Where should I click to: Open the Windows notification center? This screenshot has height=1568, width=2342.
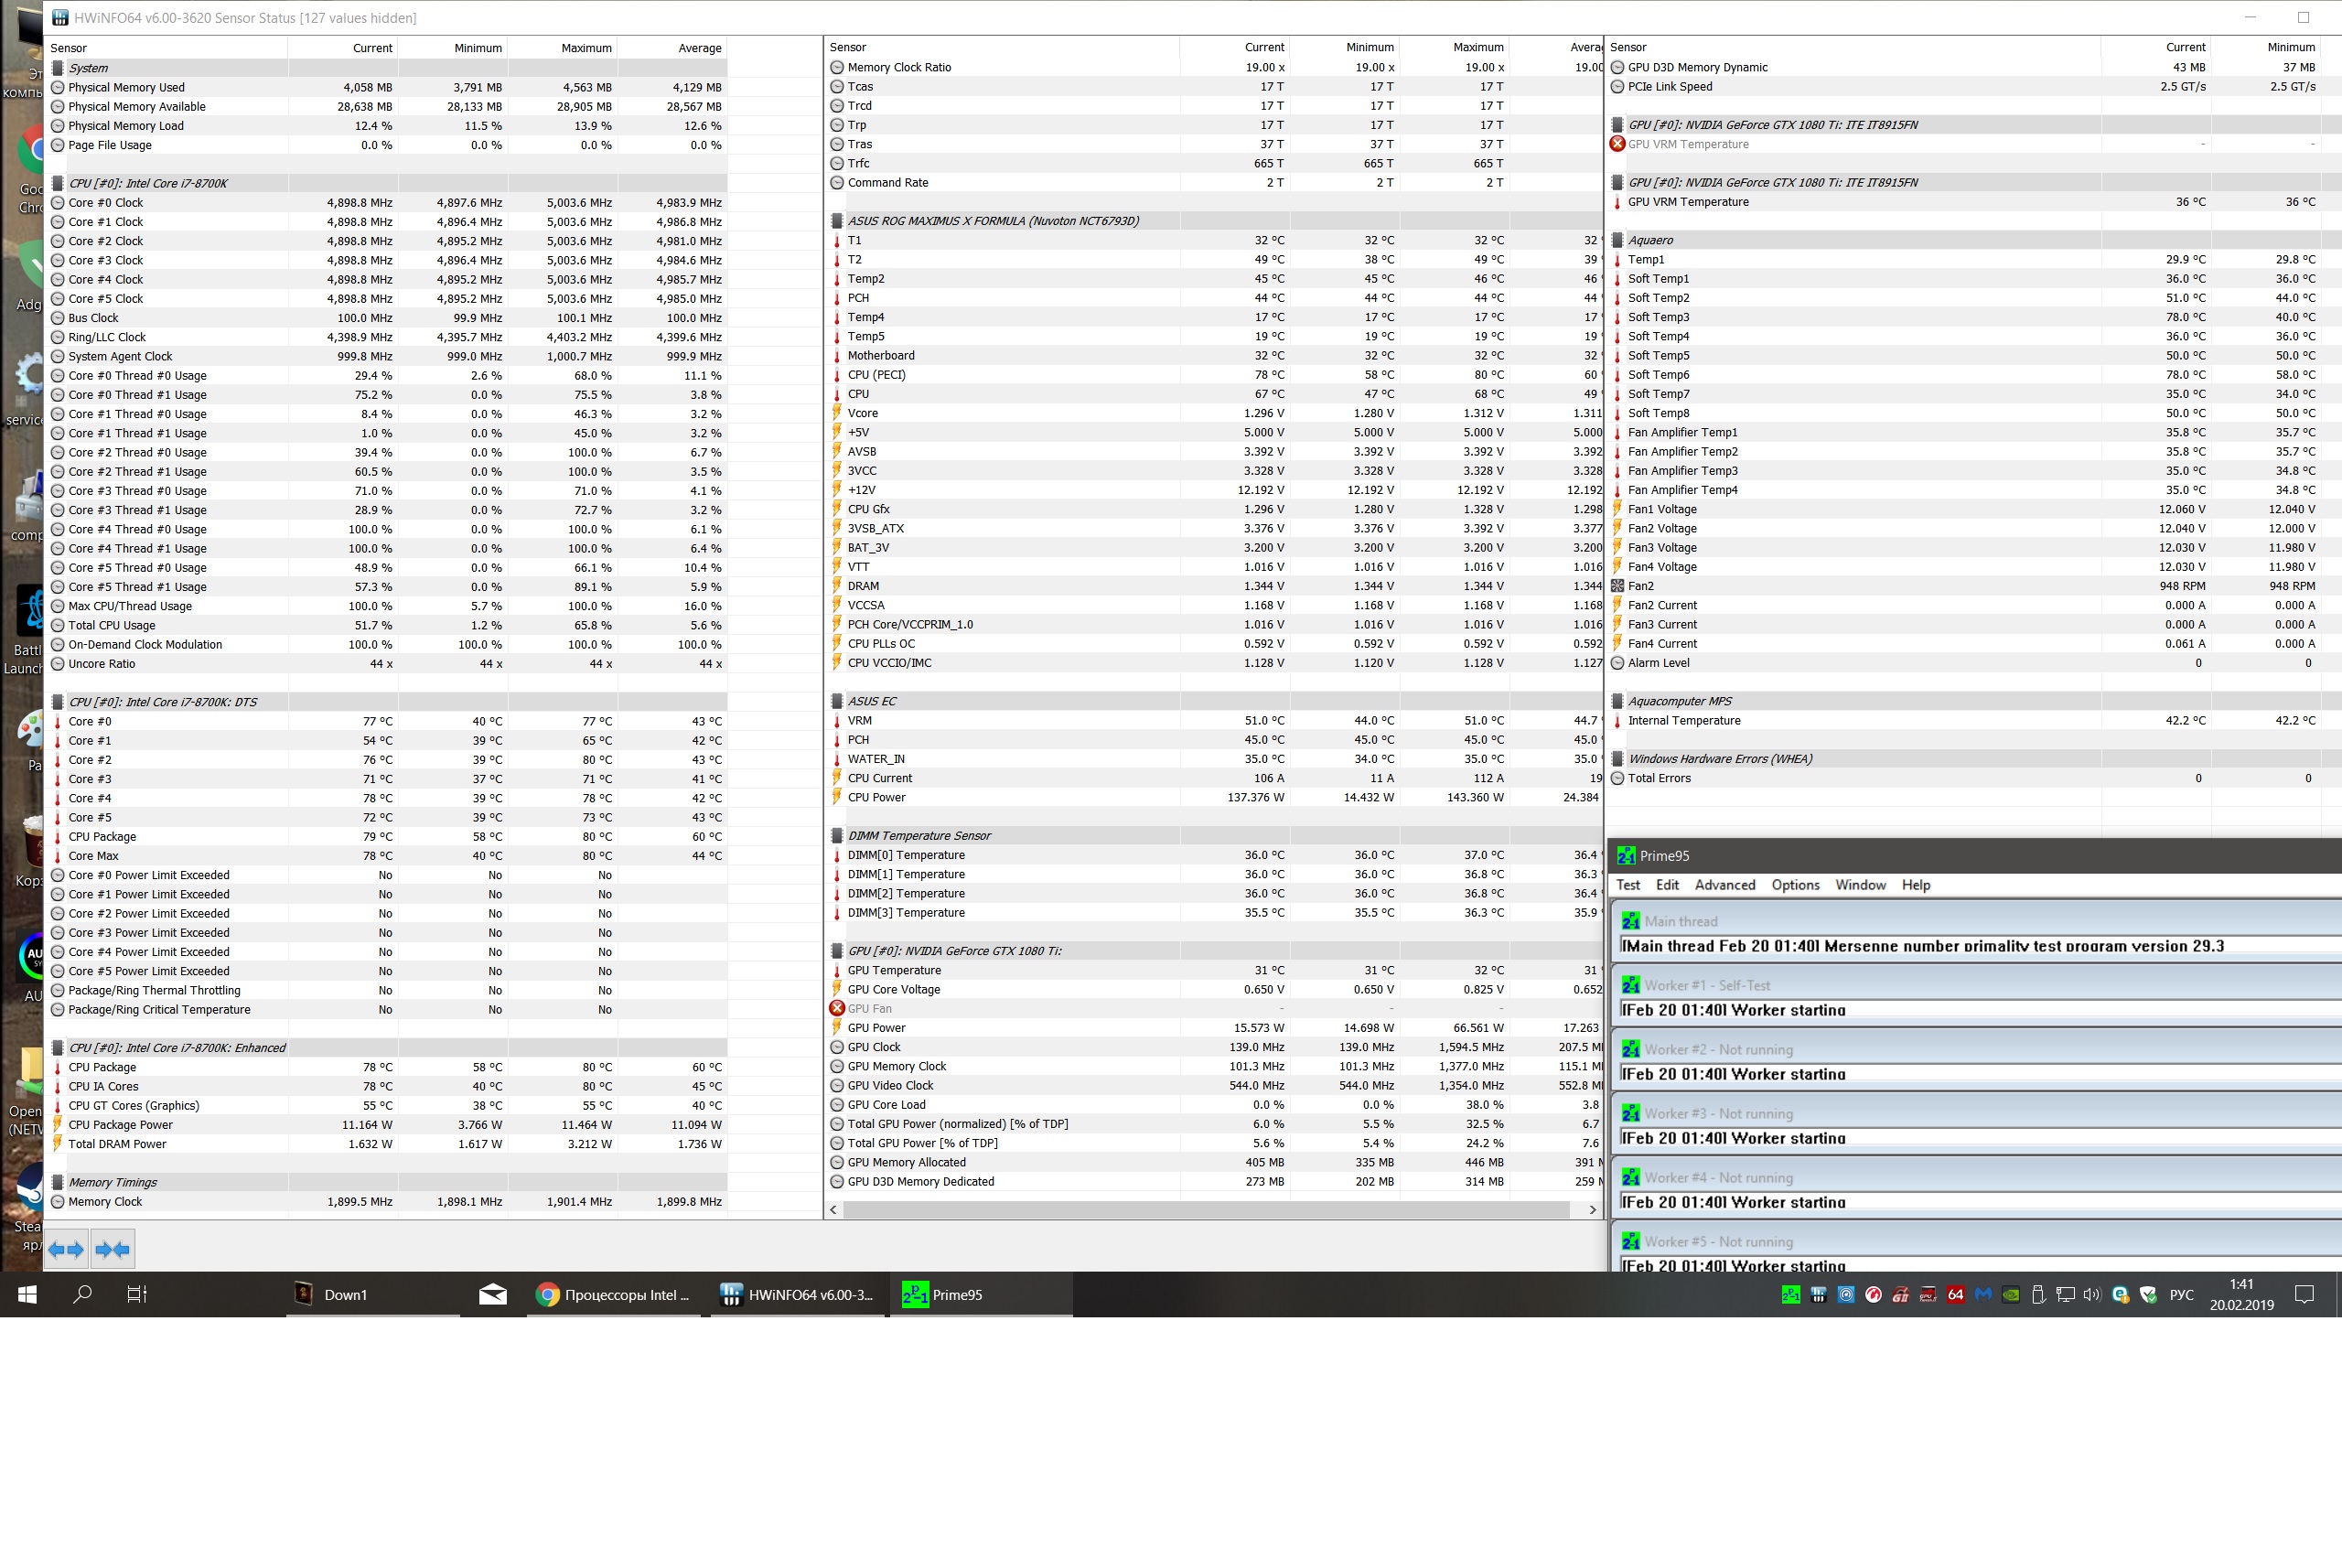tap(2305, 1295)
